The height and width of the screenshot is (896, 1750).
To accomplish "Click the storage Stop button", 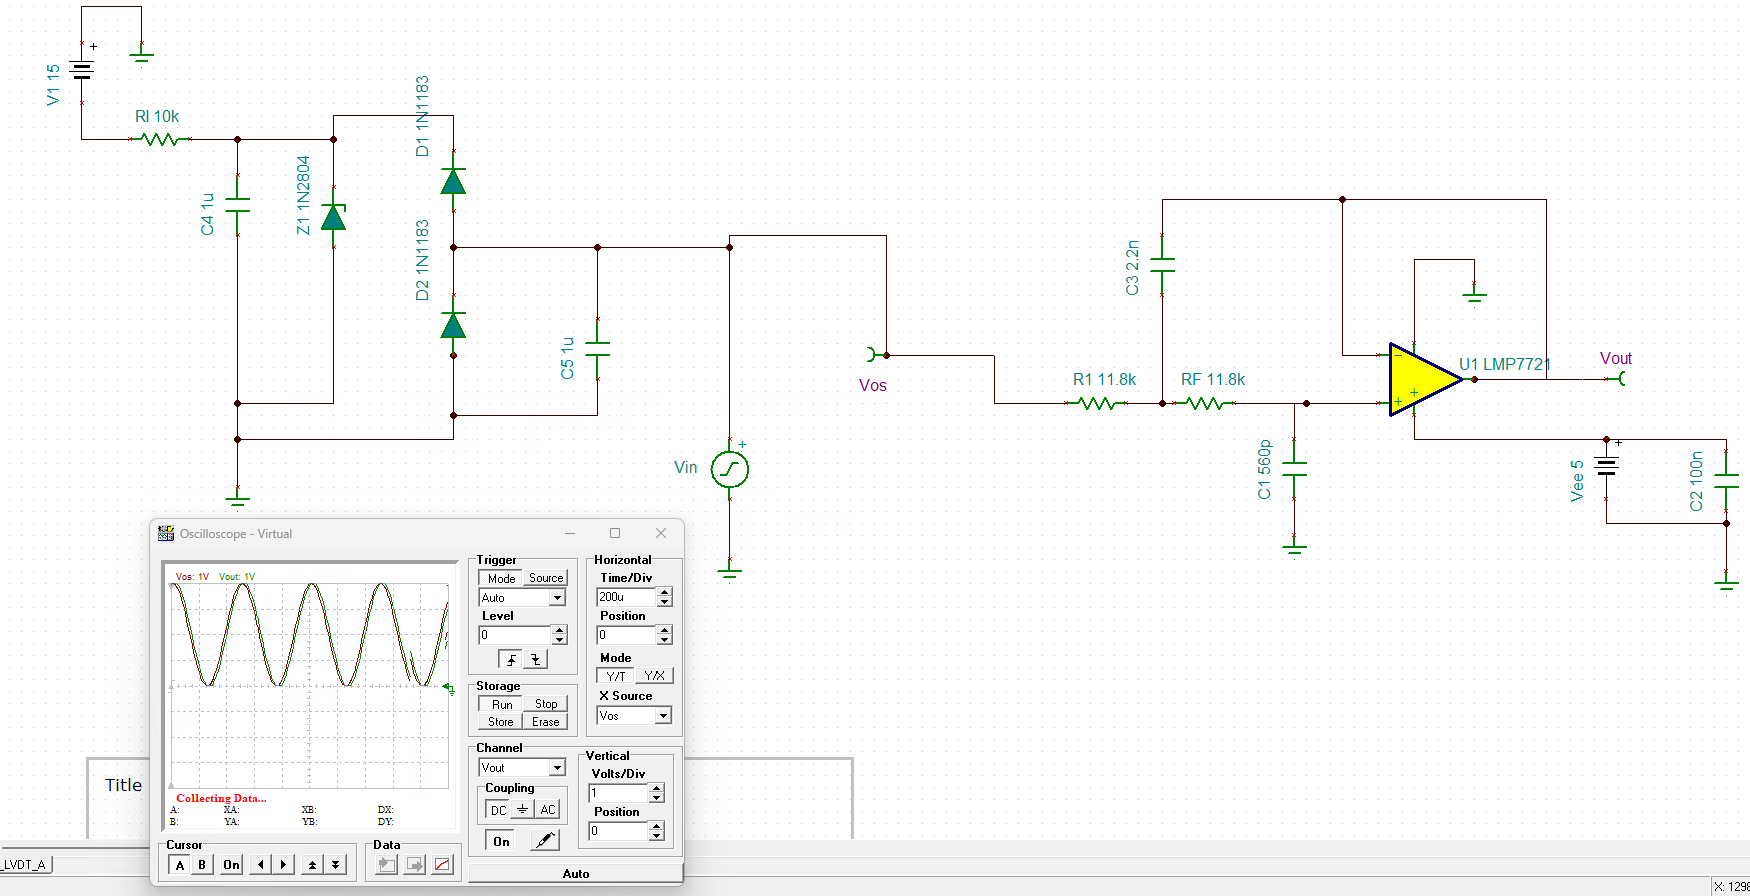I will coord(546,704).
